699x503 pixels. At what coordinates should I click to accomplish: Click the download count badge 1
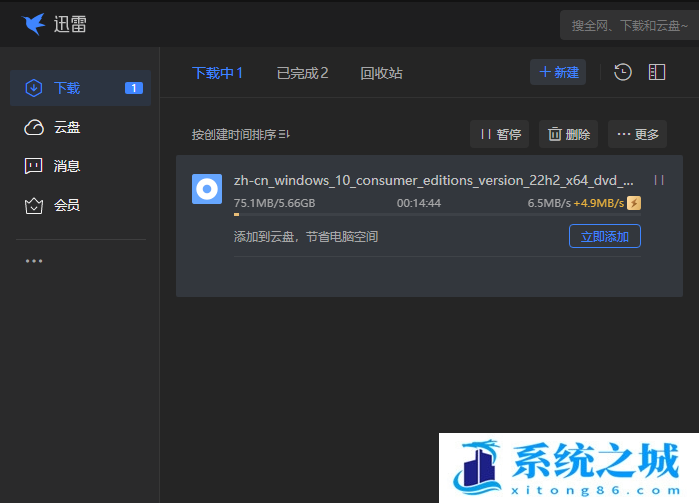tap(134, 88)
